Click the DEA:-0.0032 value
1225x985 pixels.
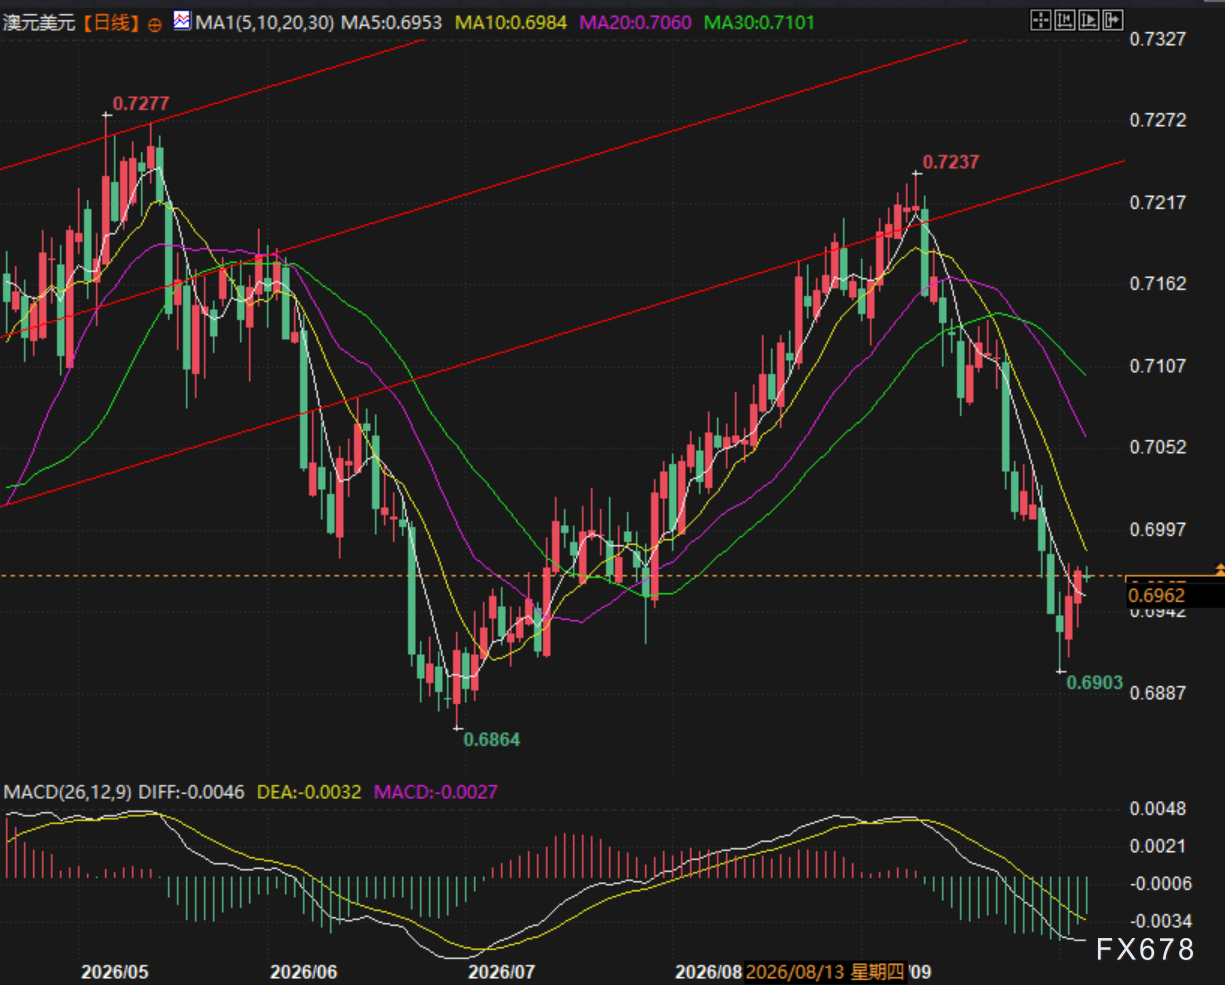click(310, 792)
